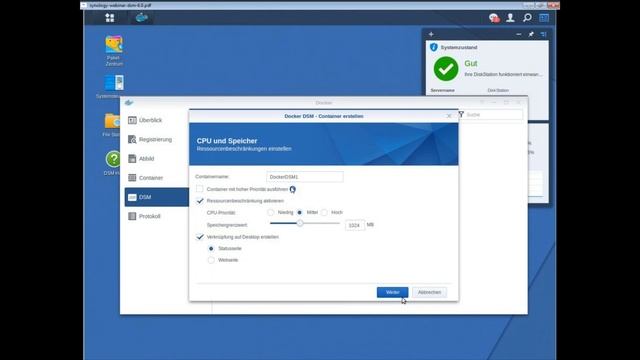
Task: Click the Servername label in widget
Action: (x=442, y=90)
